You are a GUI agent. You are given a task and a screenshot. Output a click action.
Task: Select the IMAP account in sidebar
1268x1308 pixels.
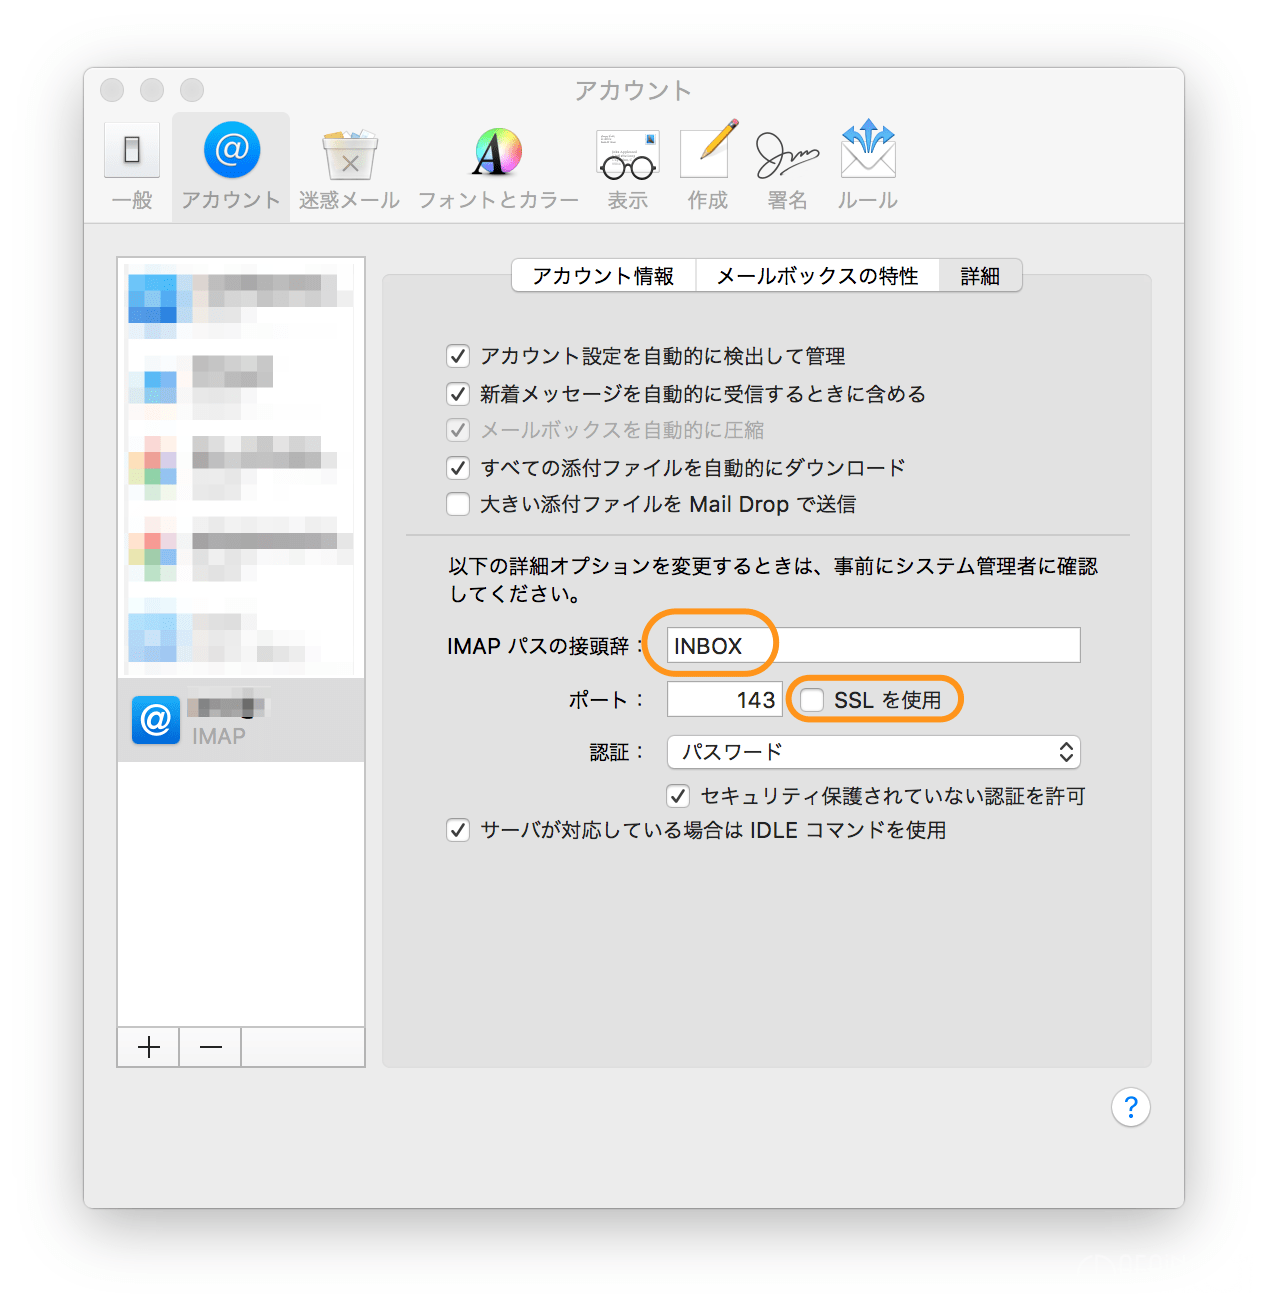pos(241,720)
